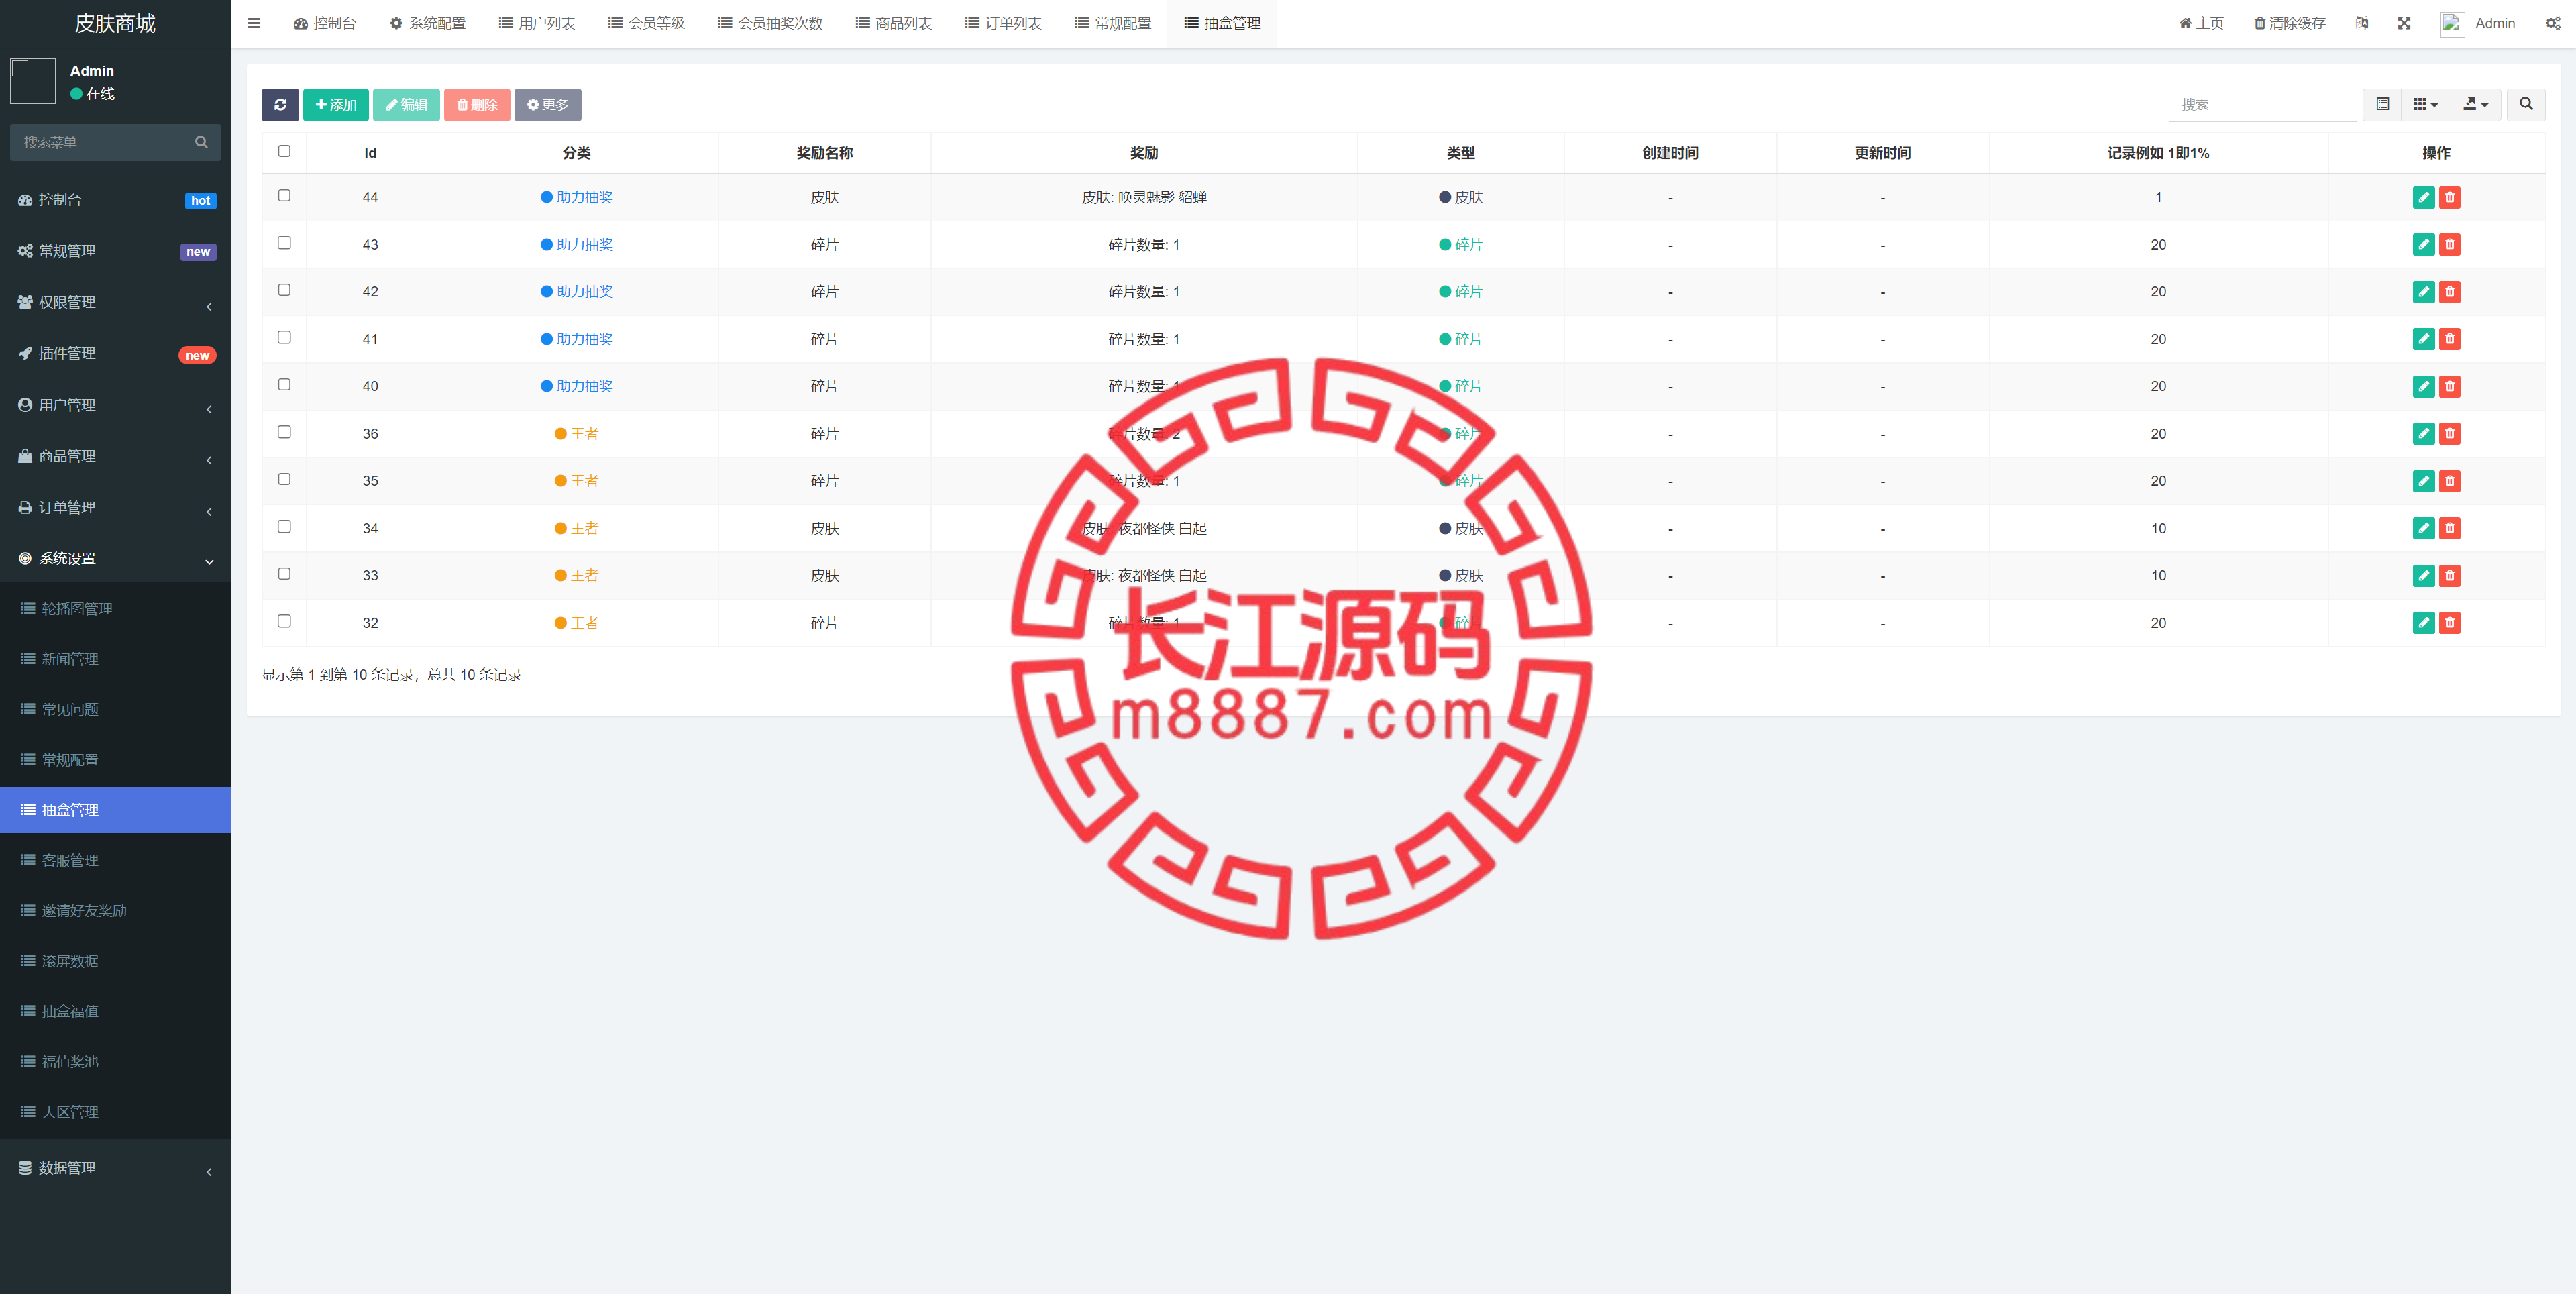Click the 皮肤 type label in row 34

coord(1461,528)
